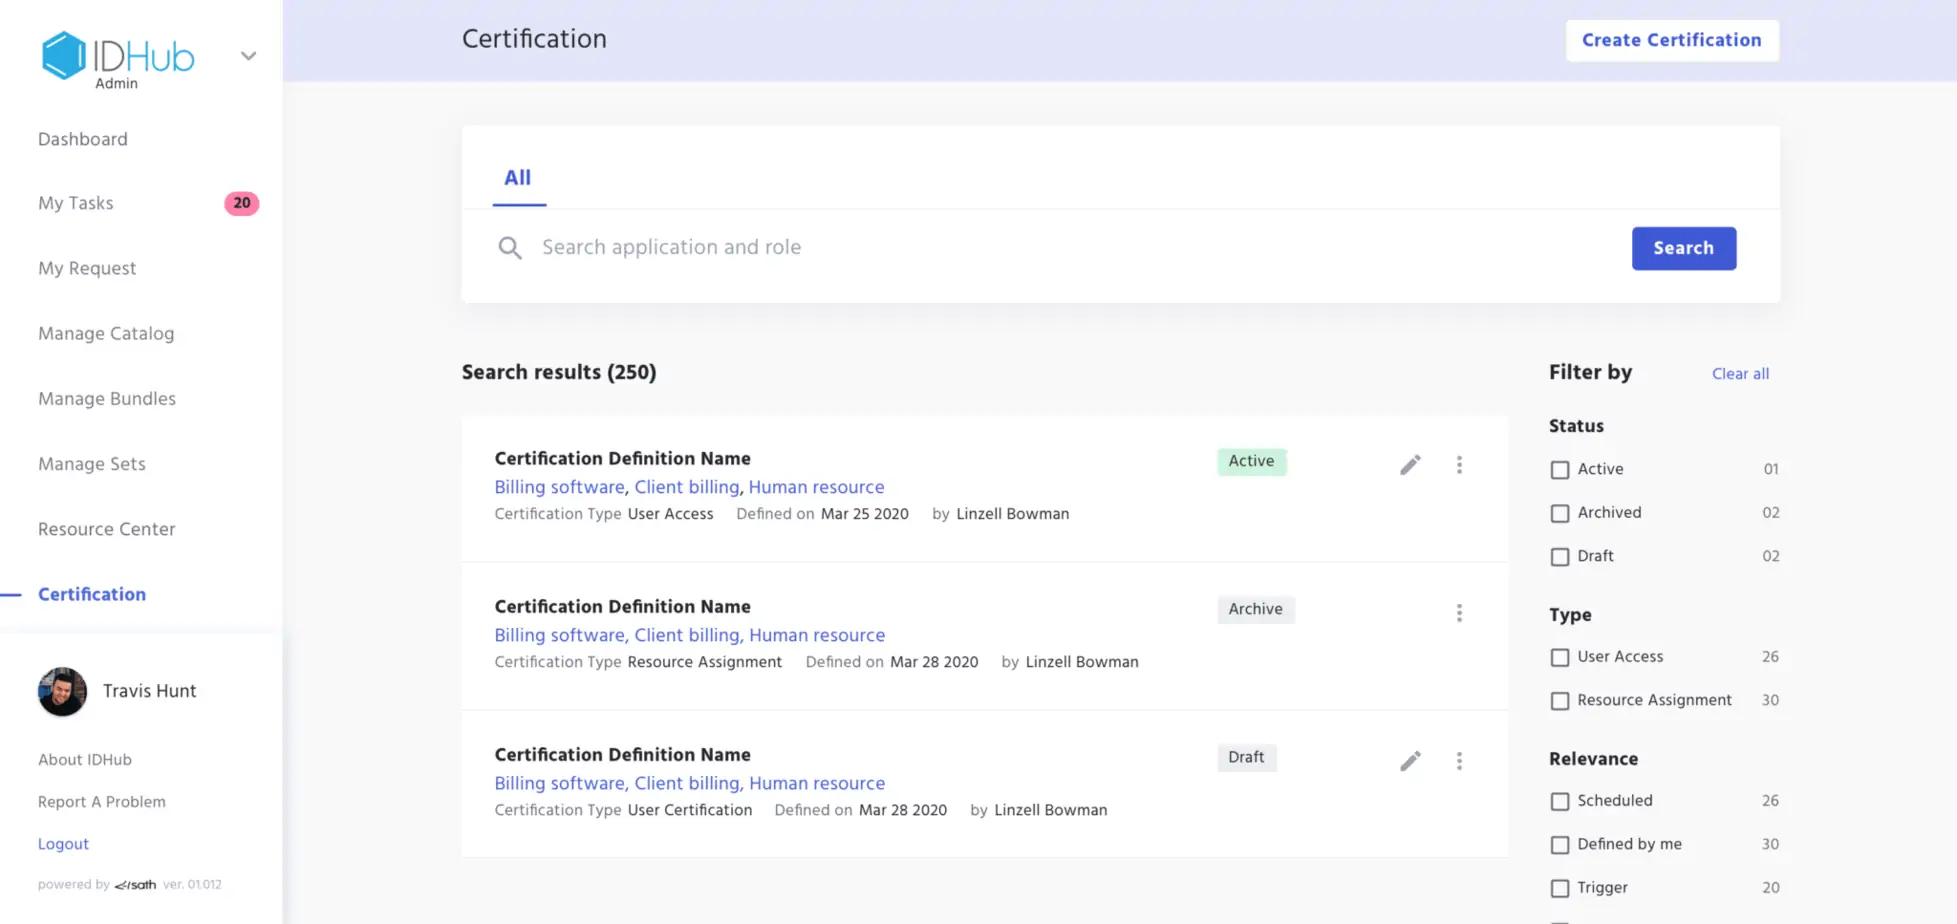Click the Search results (250) heading
This screenshot has width=1957, height=924.
[x=559, y=372]
